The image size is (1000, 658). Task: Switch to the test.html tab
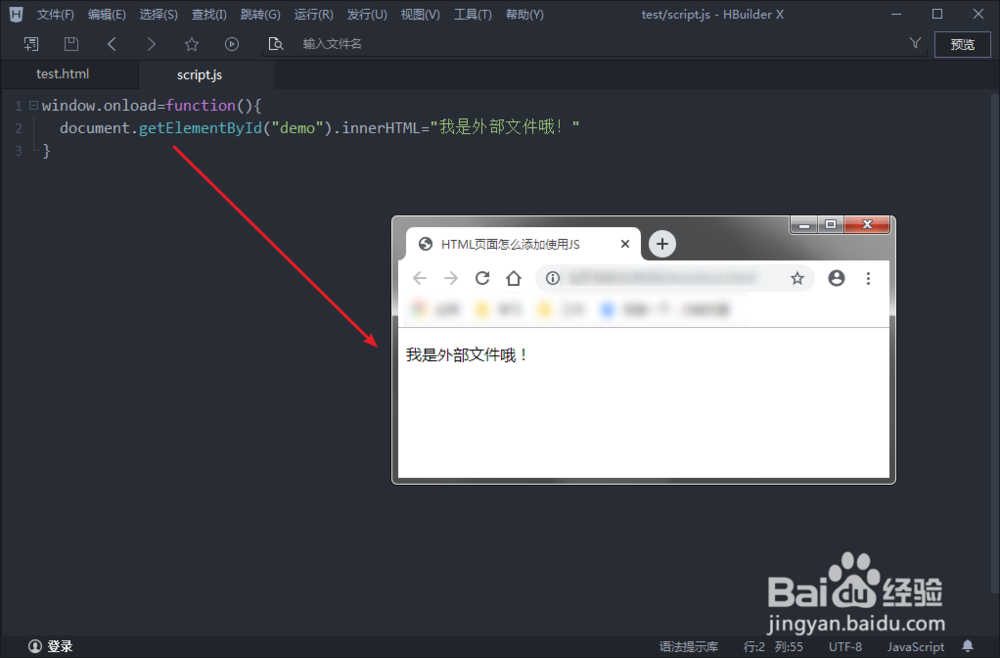pyautogui.click(x=62, y=73)
